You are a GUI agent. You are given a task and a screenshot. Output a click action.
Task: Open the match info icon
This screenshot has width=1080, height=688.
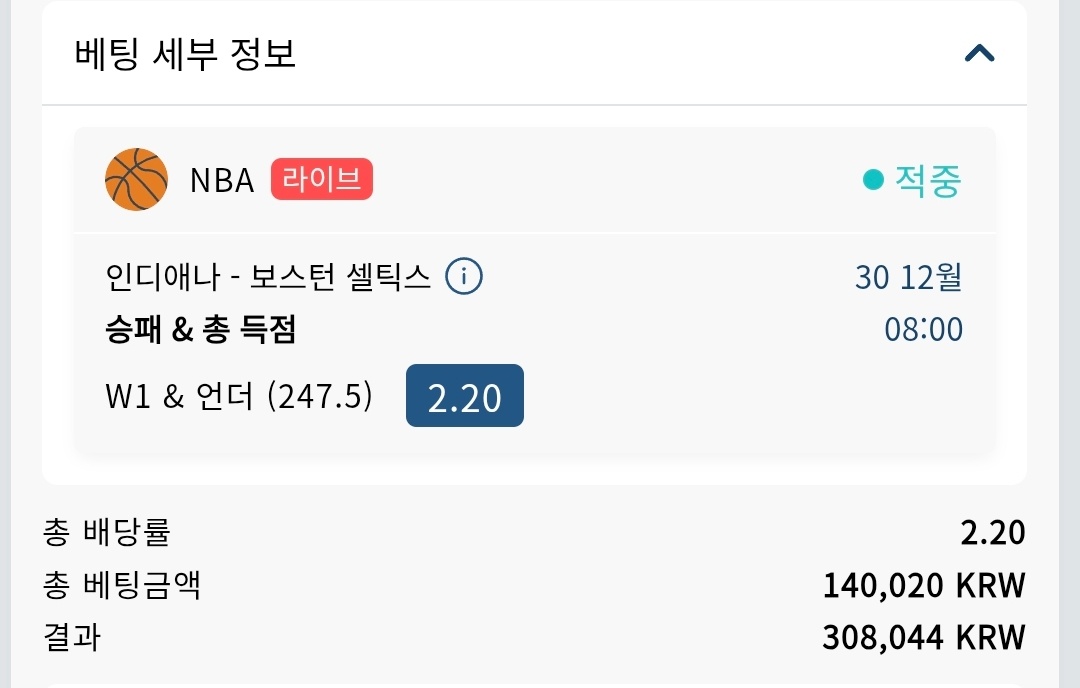coord(464,276)
